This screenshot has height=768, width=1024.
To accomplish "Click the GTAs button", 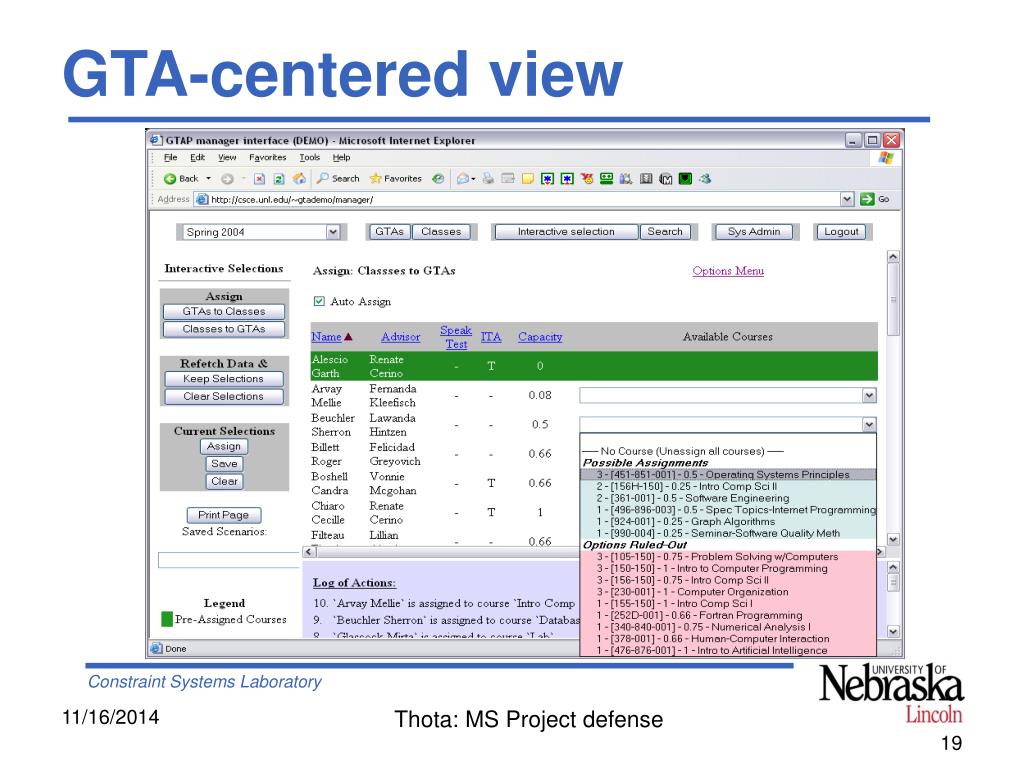I will pyautogui.click(x=389, y=232).
